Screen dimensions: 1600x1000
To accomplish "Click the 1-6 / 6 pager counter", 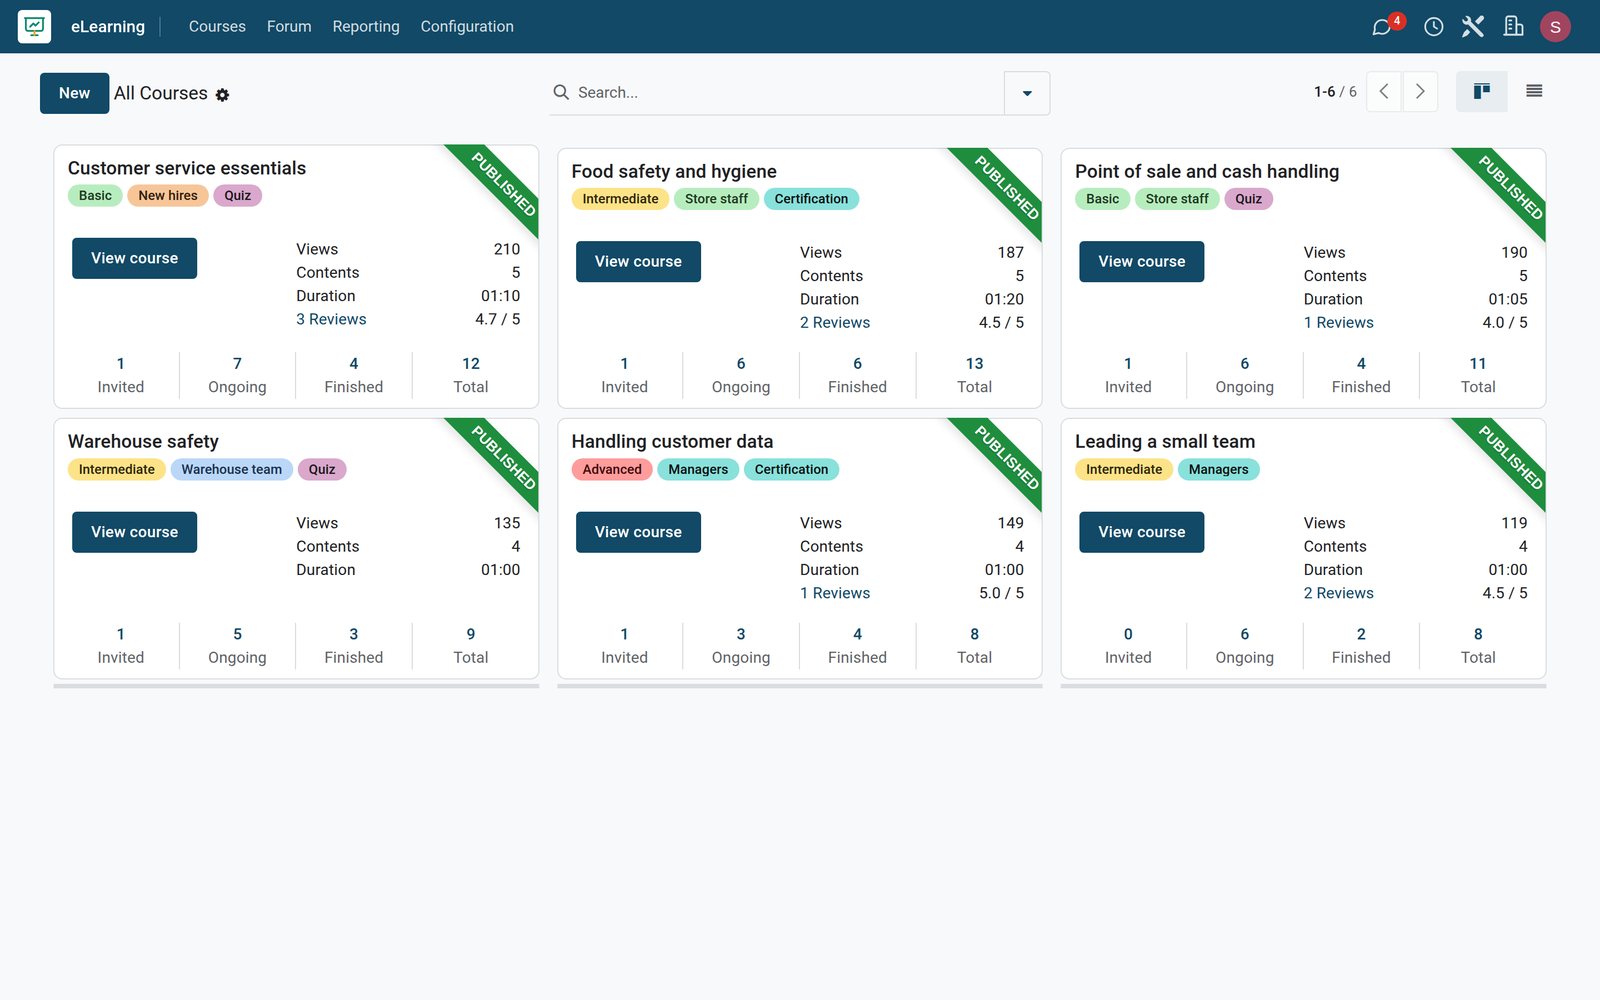I will (x=1335, y=92).
